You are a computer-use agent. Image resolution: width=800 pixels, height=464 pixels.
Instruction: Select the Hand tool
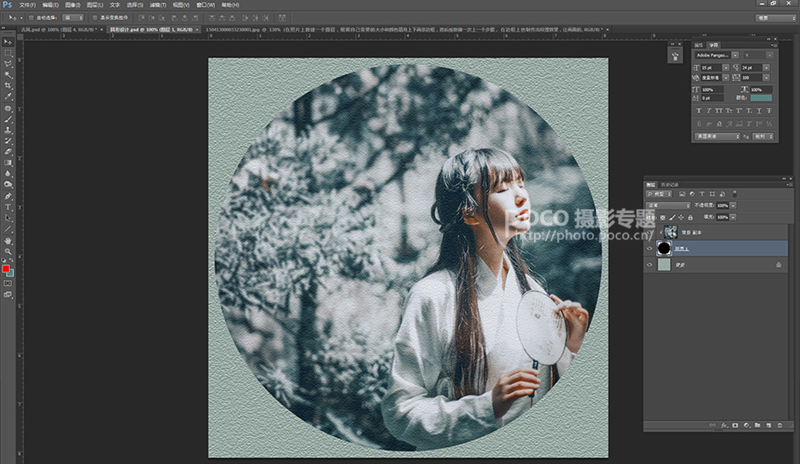click(8, 240)
